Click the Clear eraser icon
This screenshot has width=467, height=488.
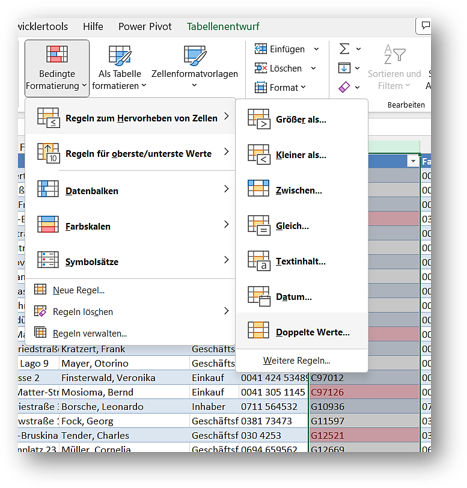coord(344,87)
